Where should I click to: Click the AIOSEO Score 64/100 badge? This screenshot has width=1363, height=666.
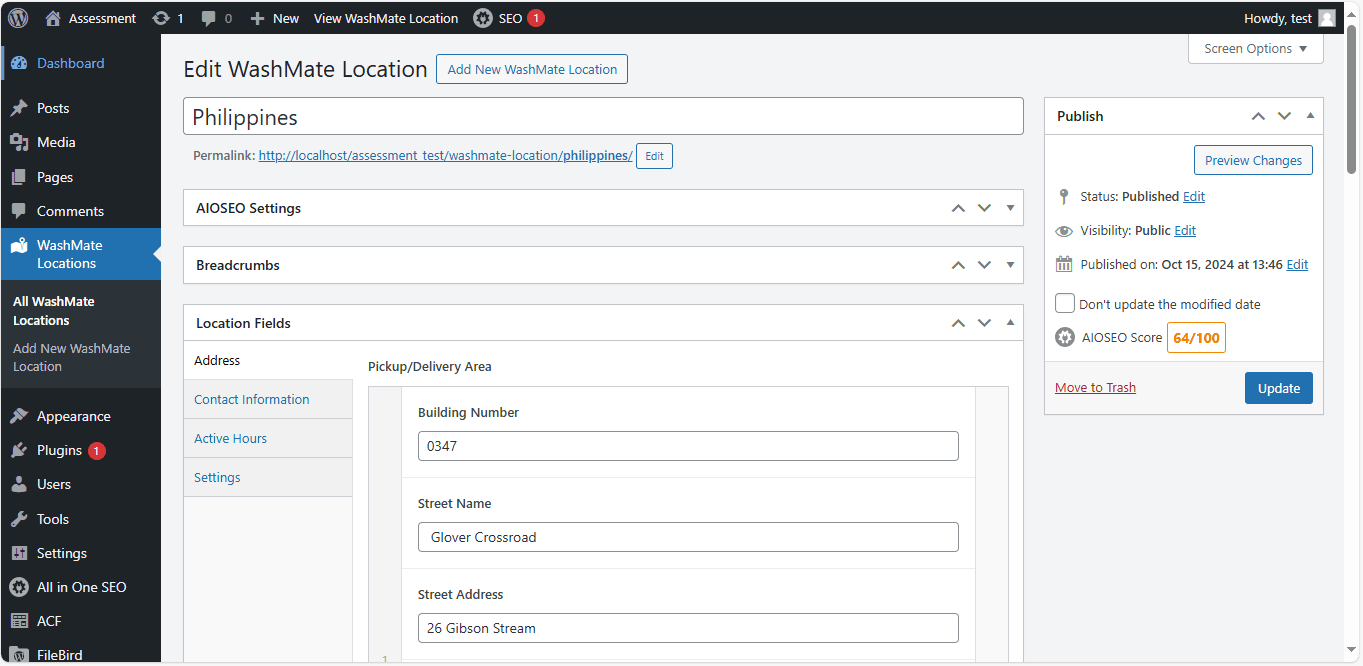tap(1196, 338)
